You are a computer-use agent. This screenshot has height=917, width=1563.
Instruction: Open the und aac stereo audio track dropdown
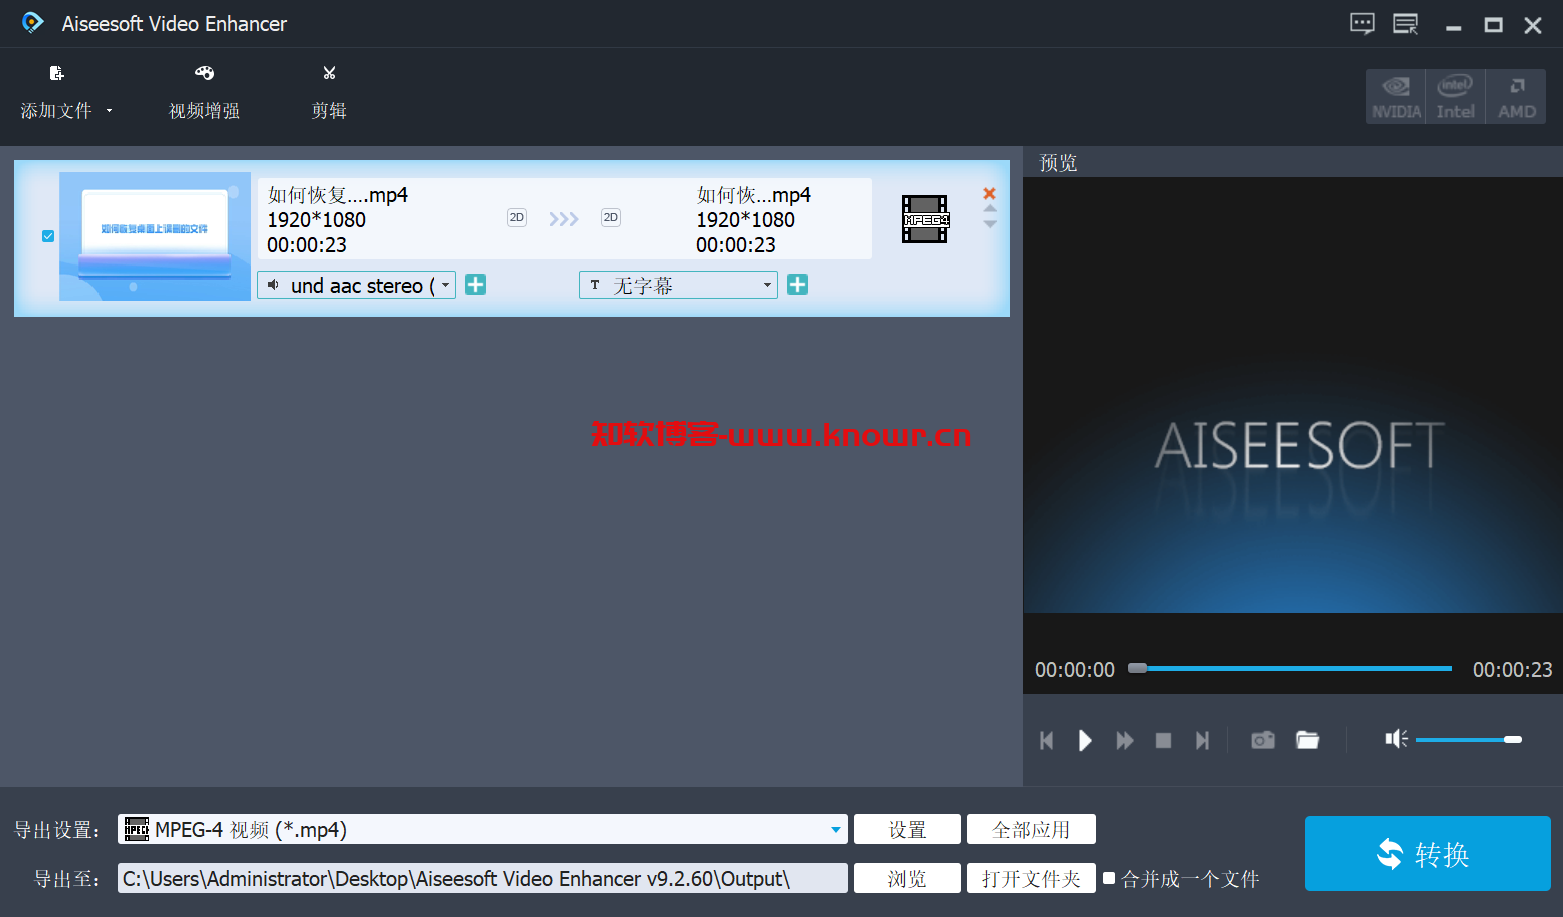tap(357, 285)
